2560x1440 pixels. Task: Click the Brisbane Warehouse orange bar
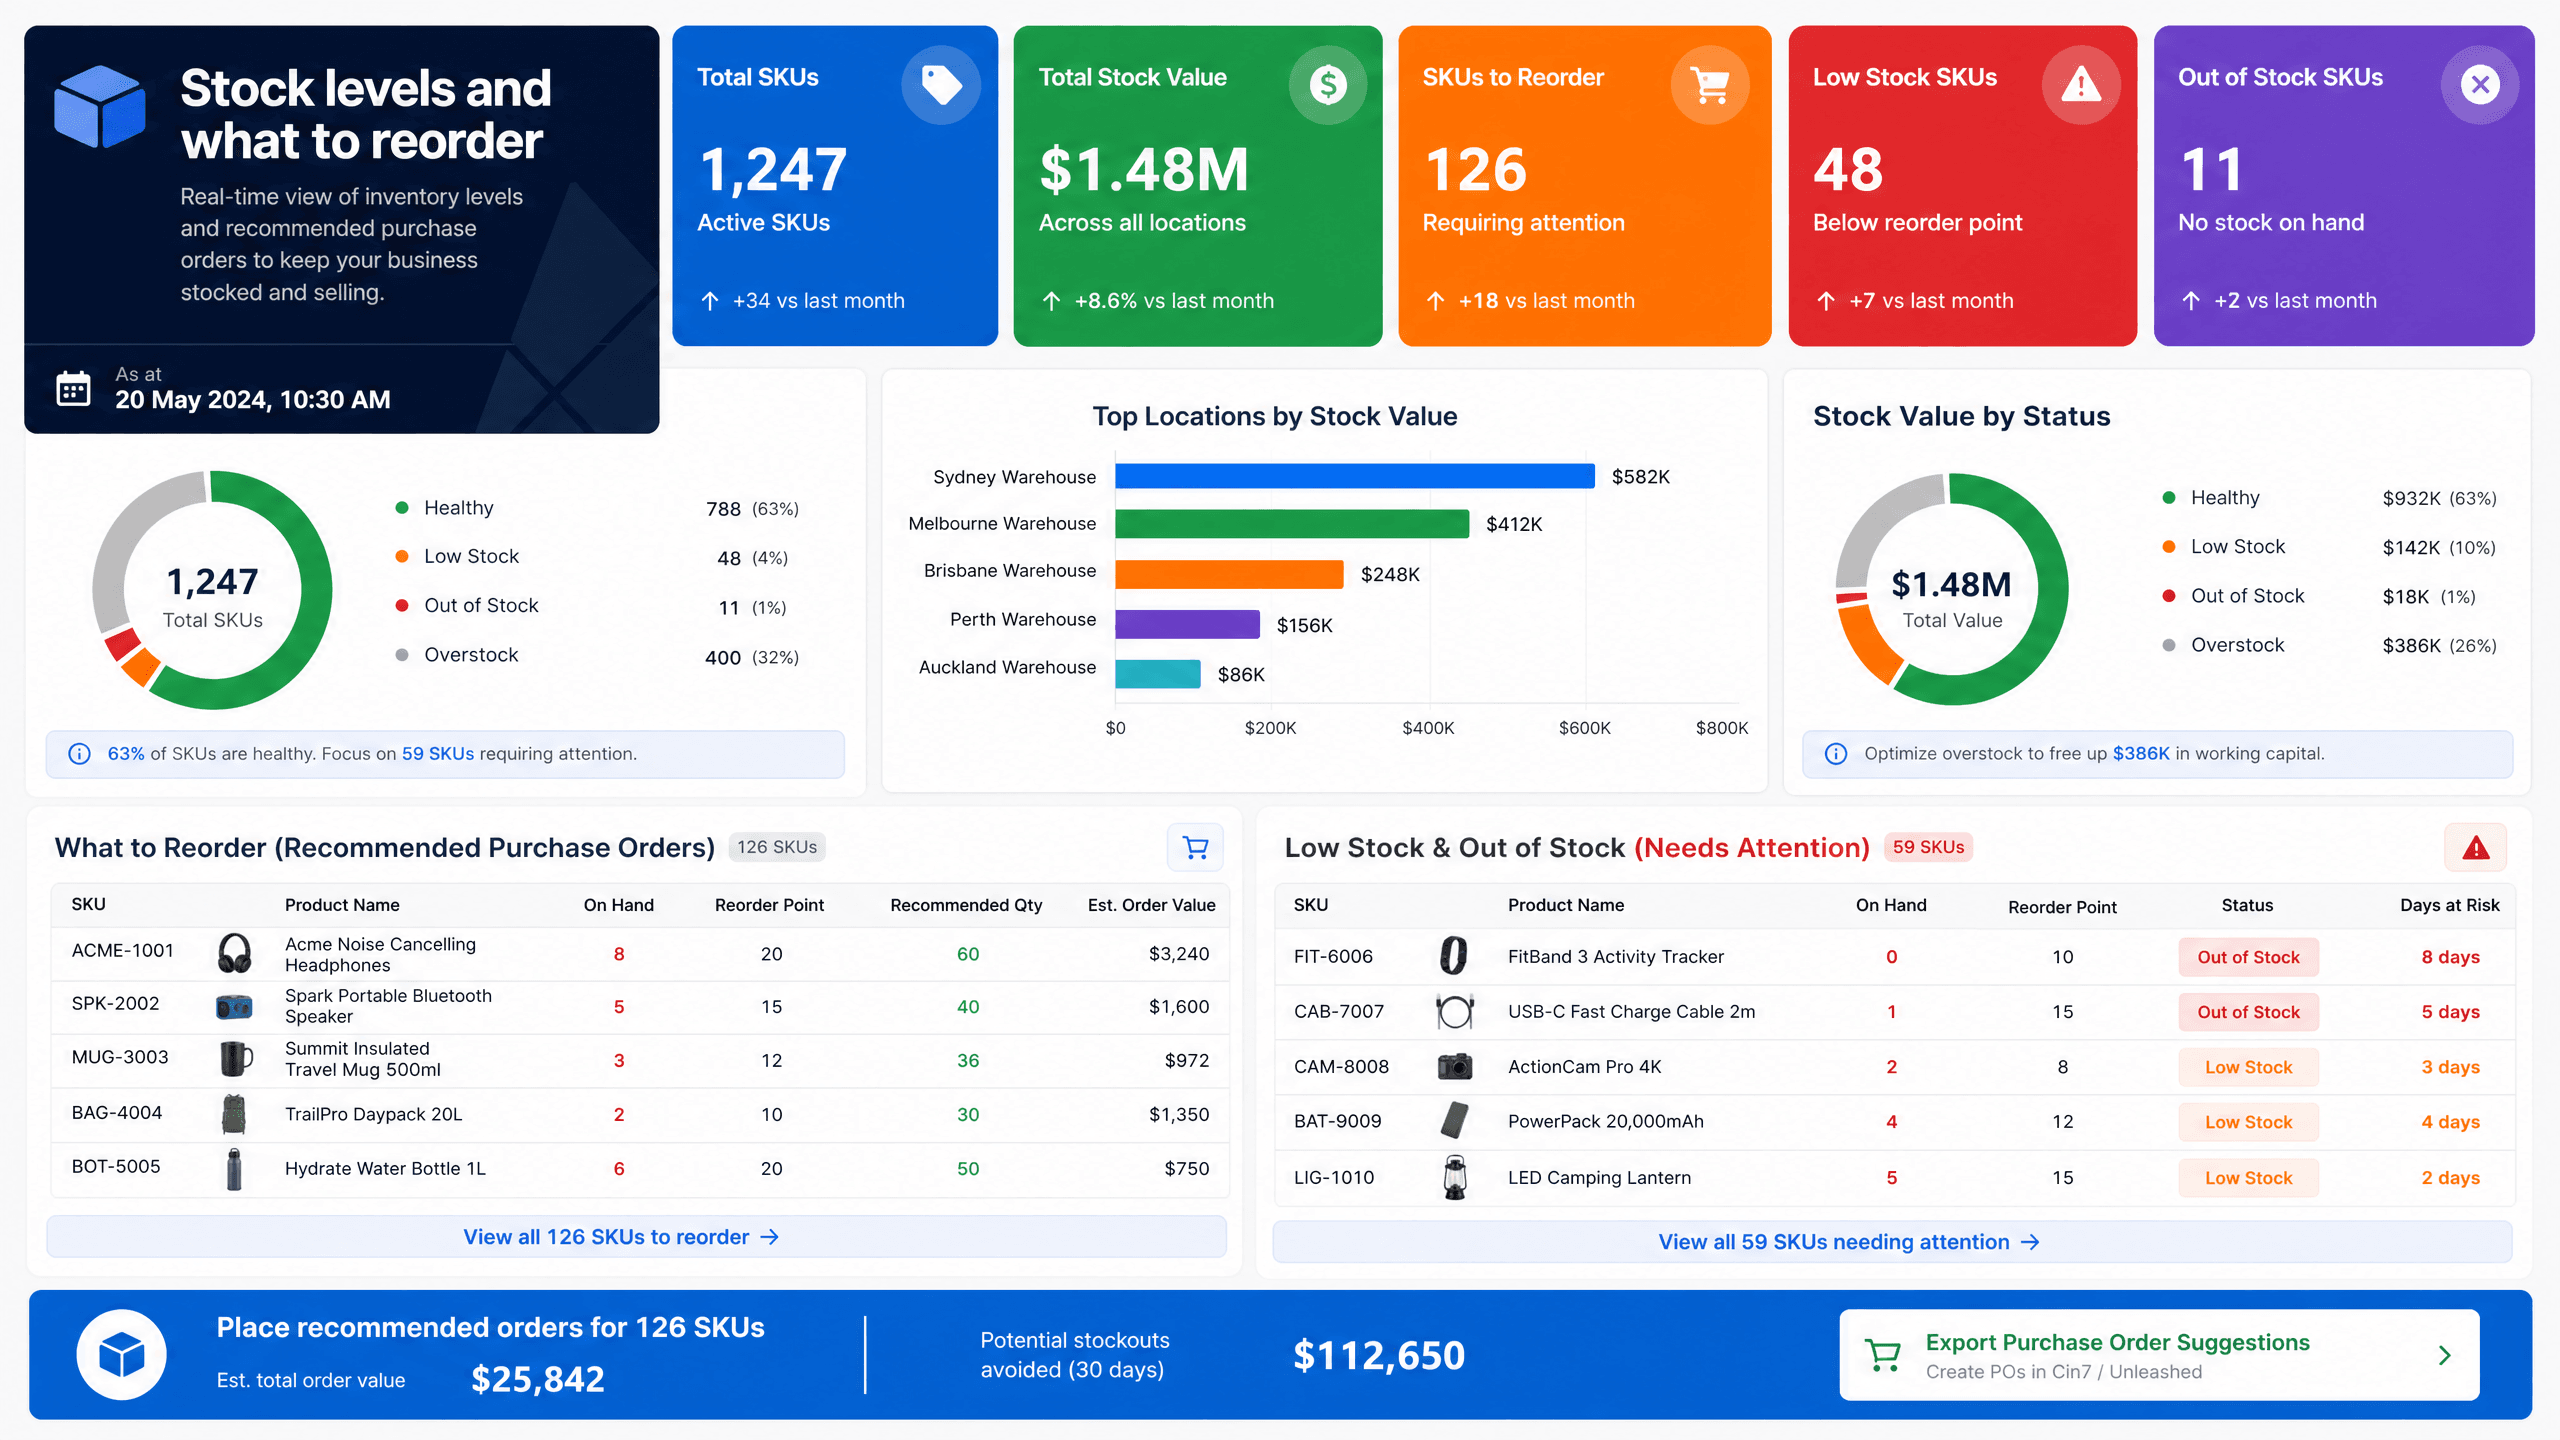[x=1229, y=574]
